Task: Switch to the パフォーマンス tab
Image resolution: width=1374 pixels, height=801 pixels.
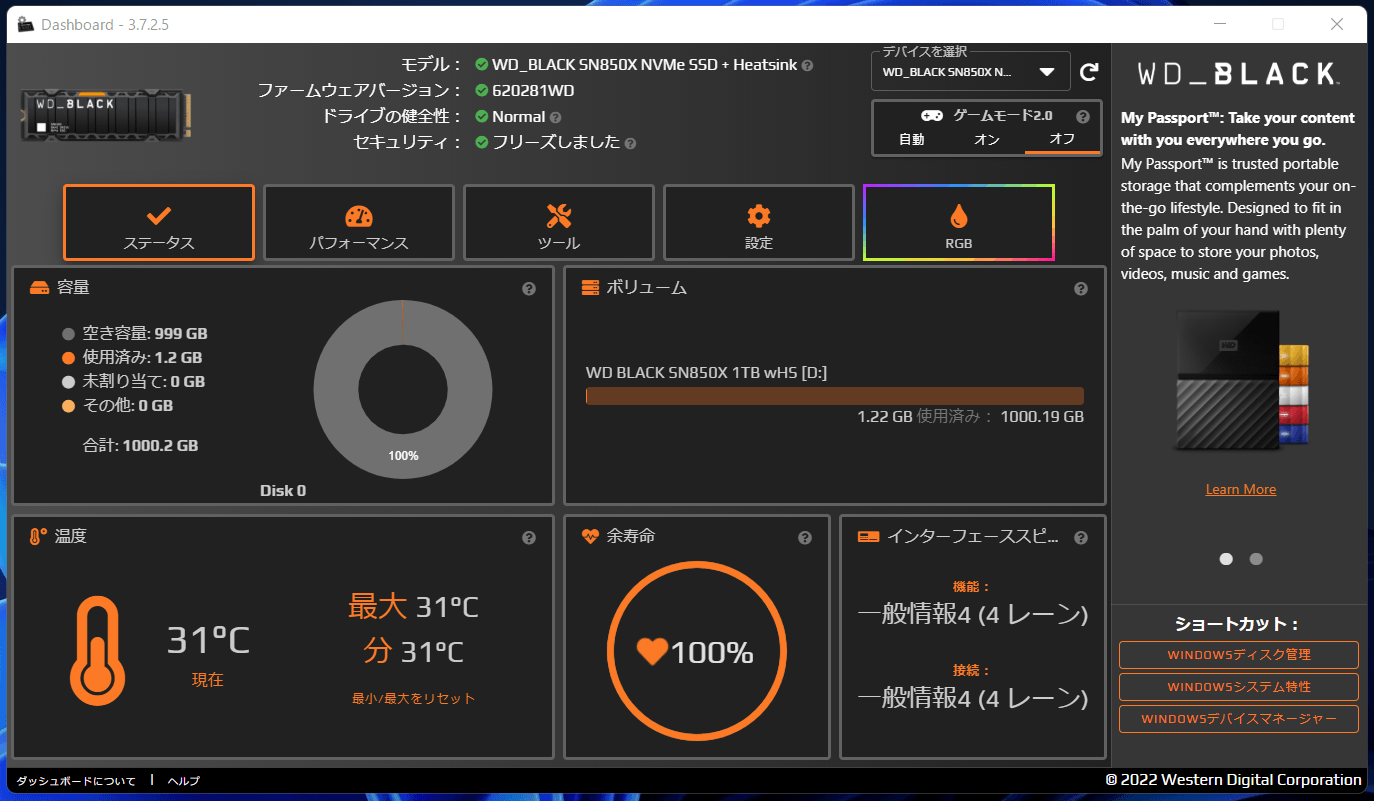Action: pyautogui.click(x=359, y=222)
